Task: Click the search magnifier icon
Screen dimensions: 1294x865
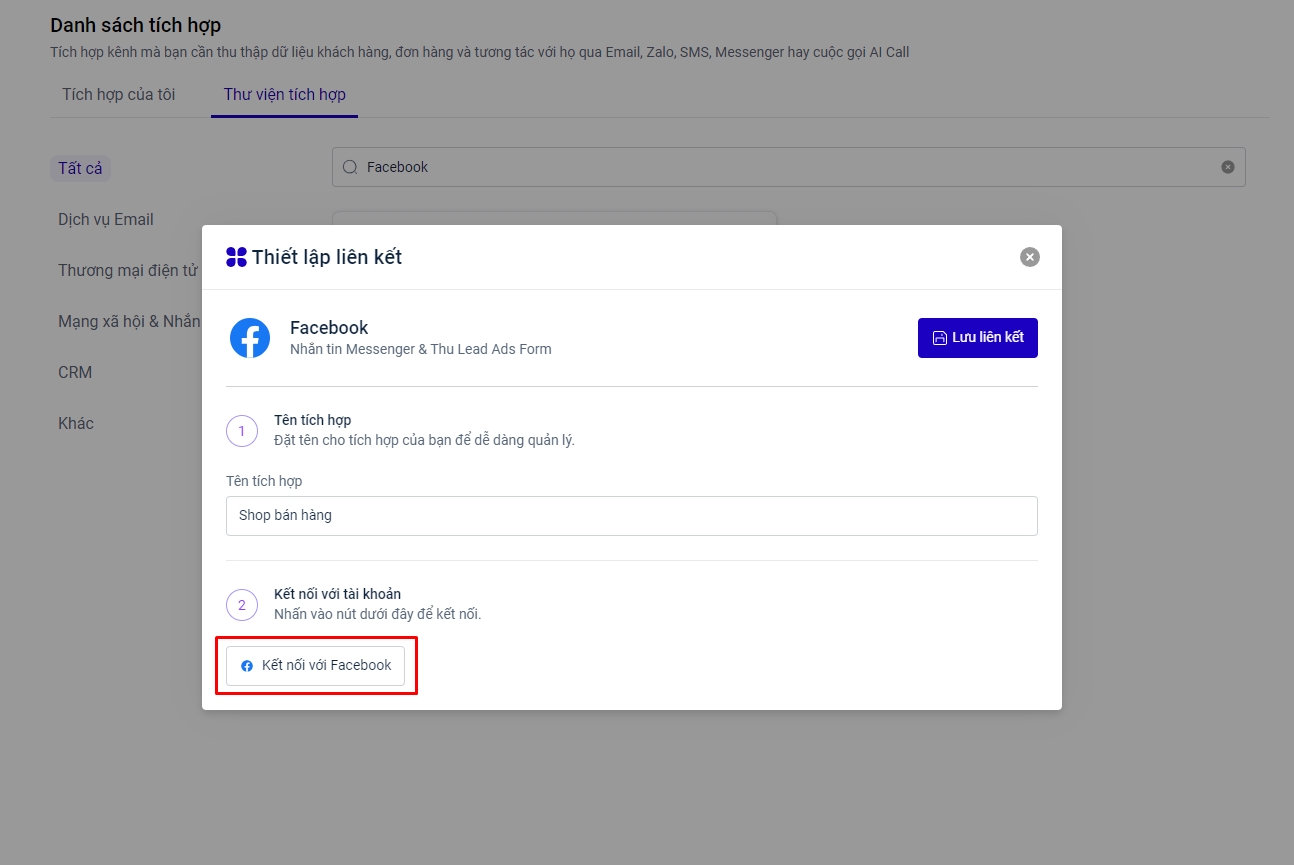Action: click(350, 167)
